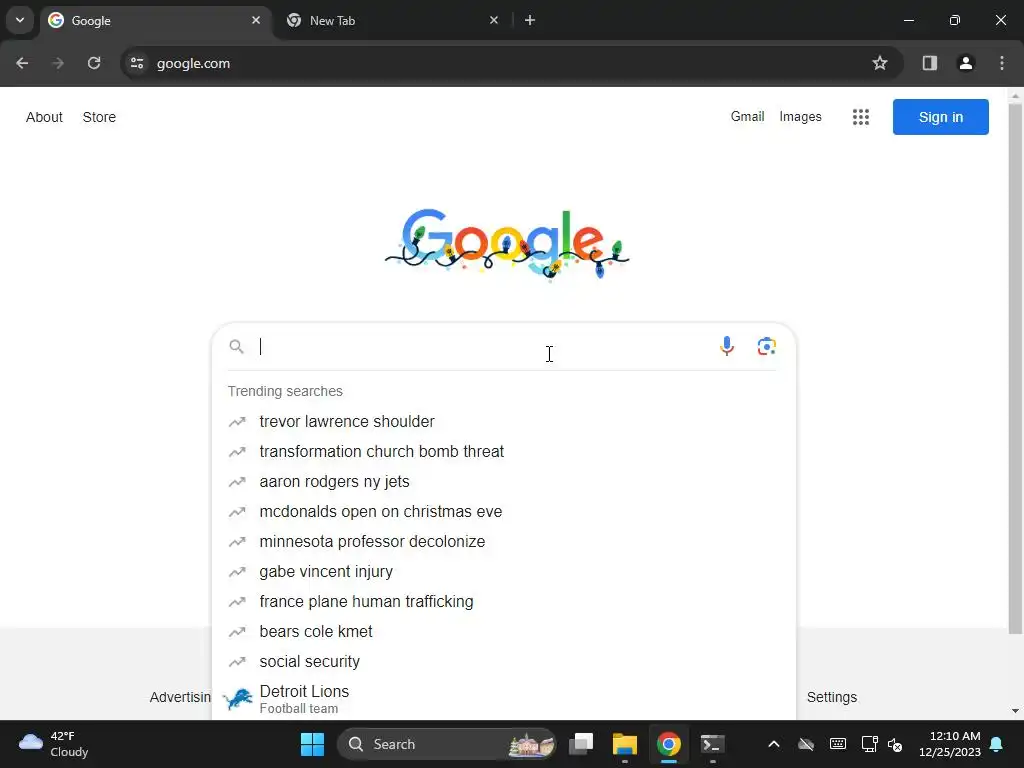Reload the Google page
The height and width of the screenshot is (768, 1024).
click(x=94, y=63)
